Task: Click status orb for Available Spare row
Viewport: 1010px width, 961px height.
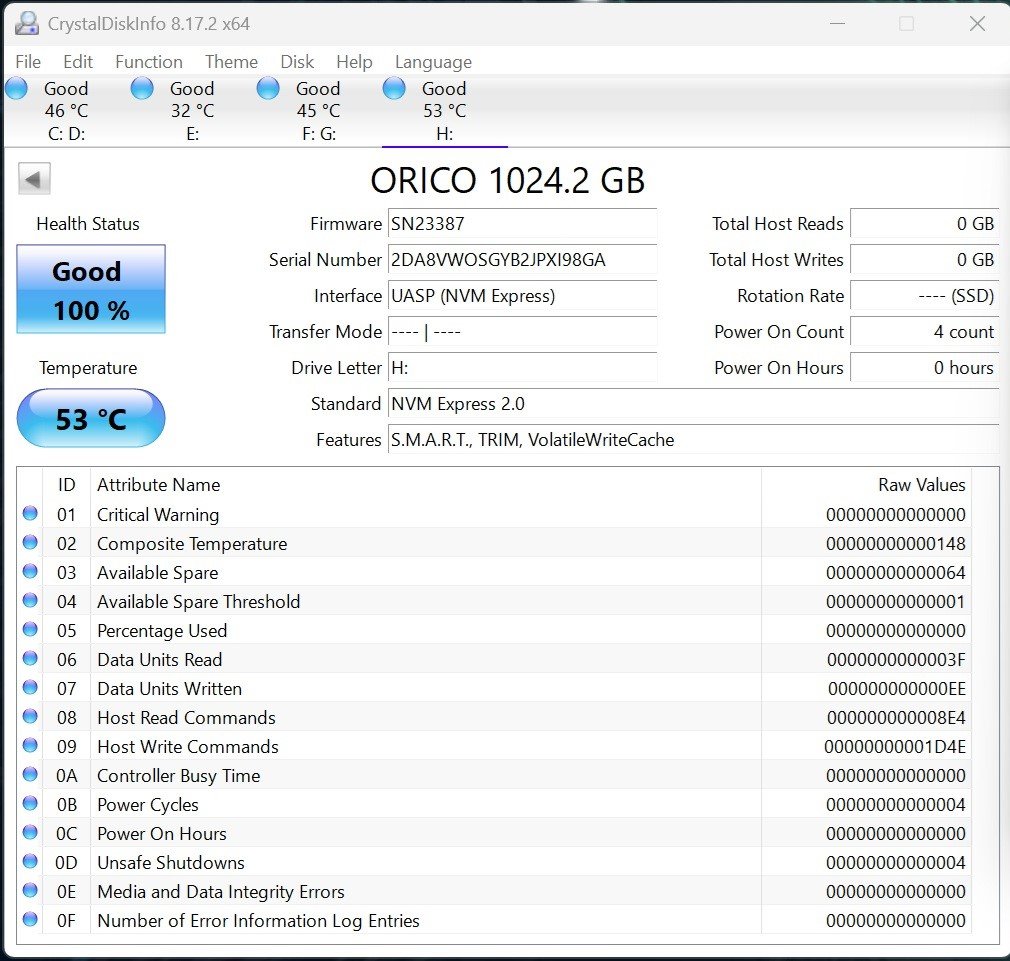Action: pyautogui.click(x=30, y=571)
